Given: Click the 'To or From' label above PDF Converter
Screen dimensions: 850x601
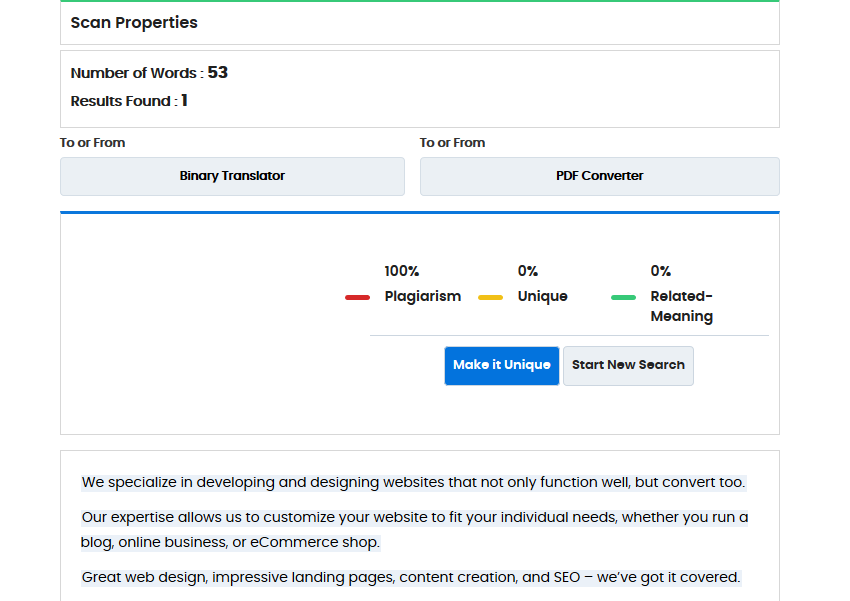Looking at the screenshot, I should point(452,143).
